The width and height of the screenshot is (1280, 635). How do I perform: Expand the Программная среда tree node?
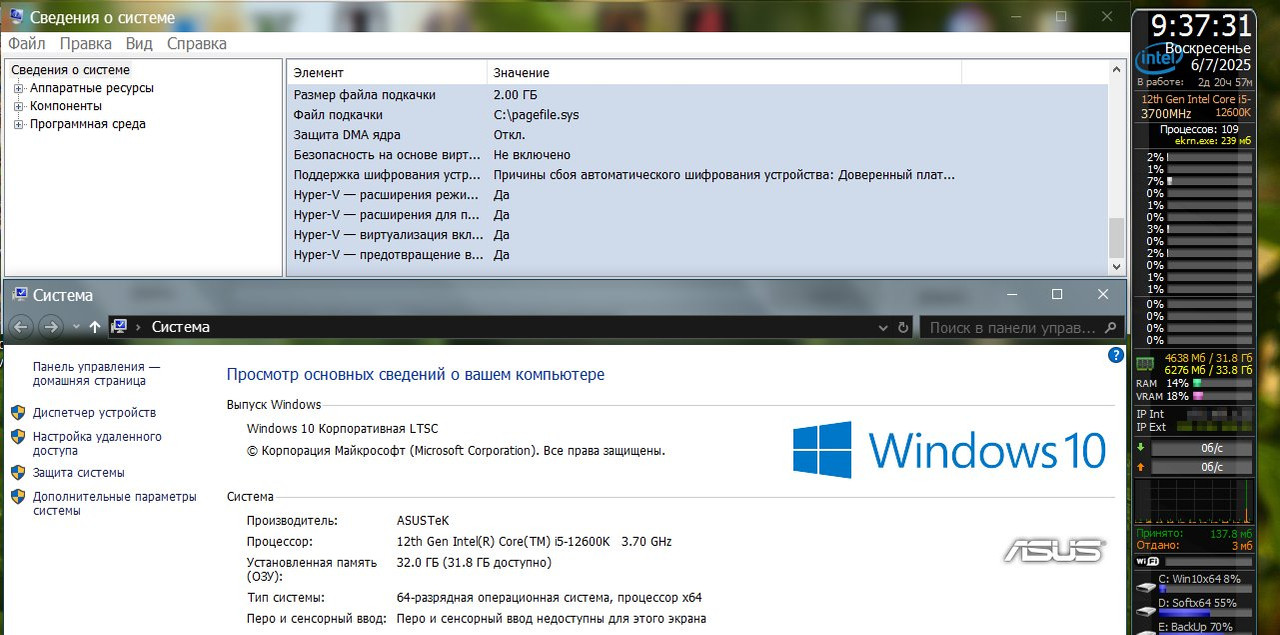click(18, 124)
